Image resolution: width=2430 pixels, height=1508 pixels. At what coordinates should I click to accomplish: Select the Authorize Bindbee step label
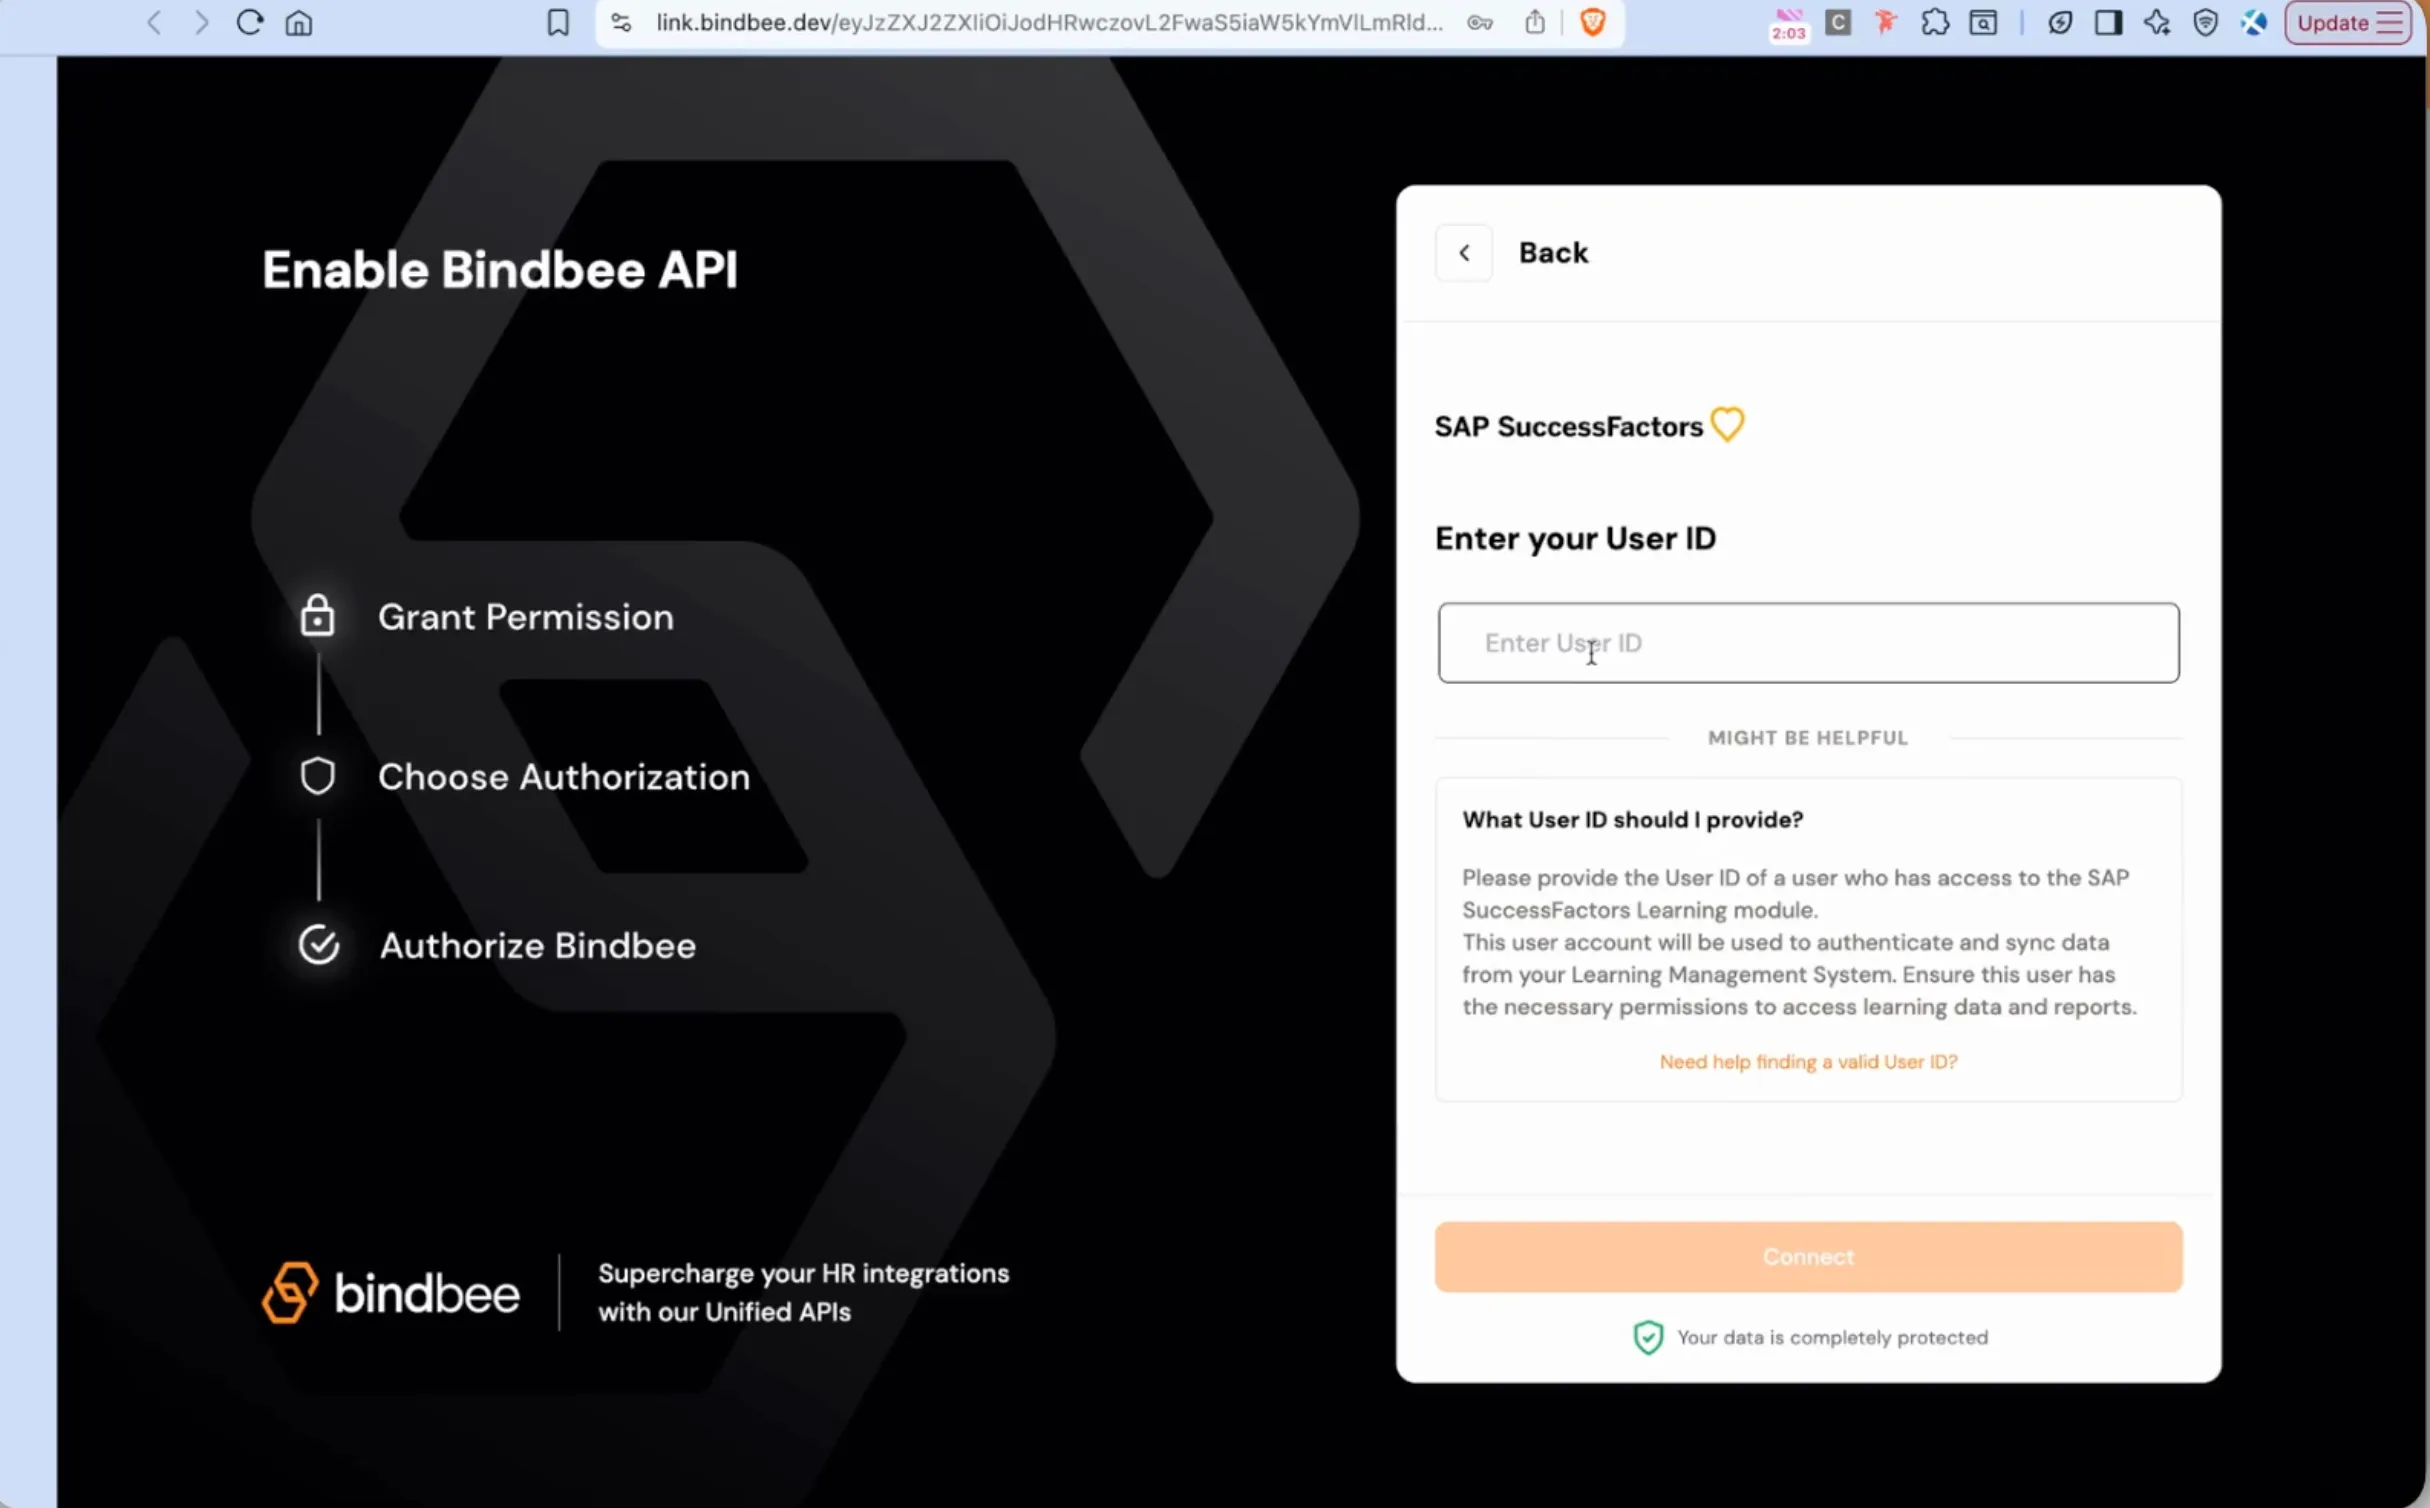[537, 945]
